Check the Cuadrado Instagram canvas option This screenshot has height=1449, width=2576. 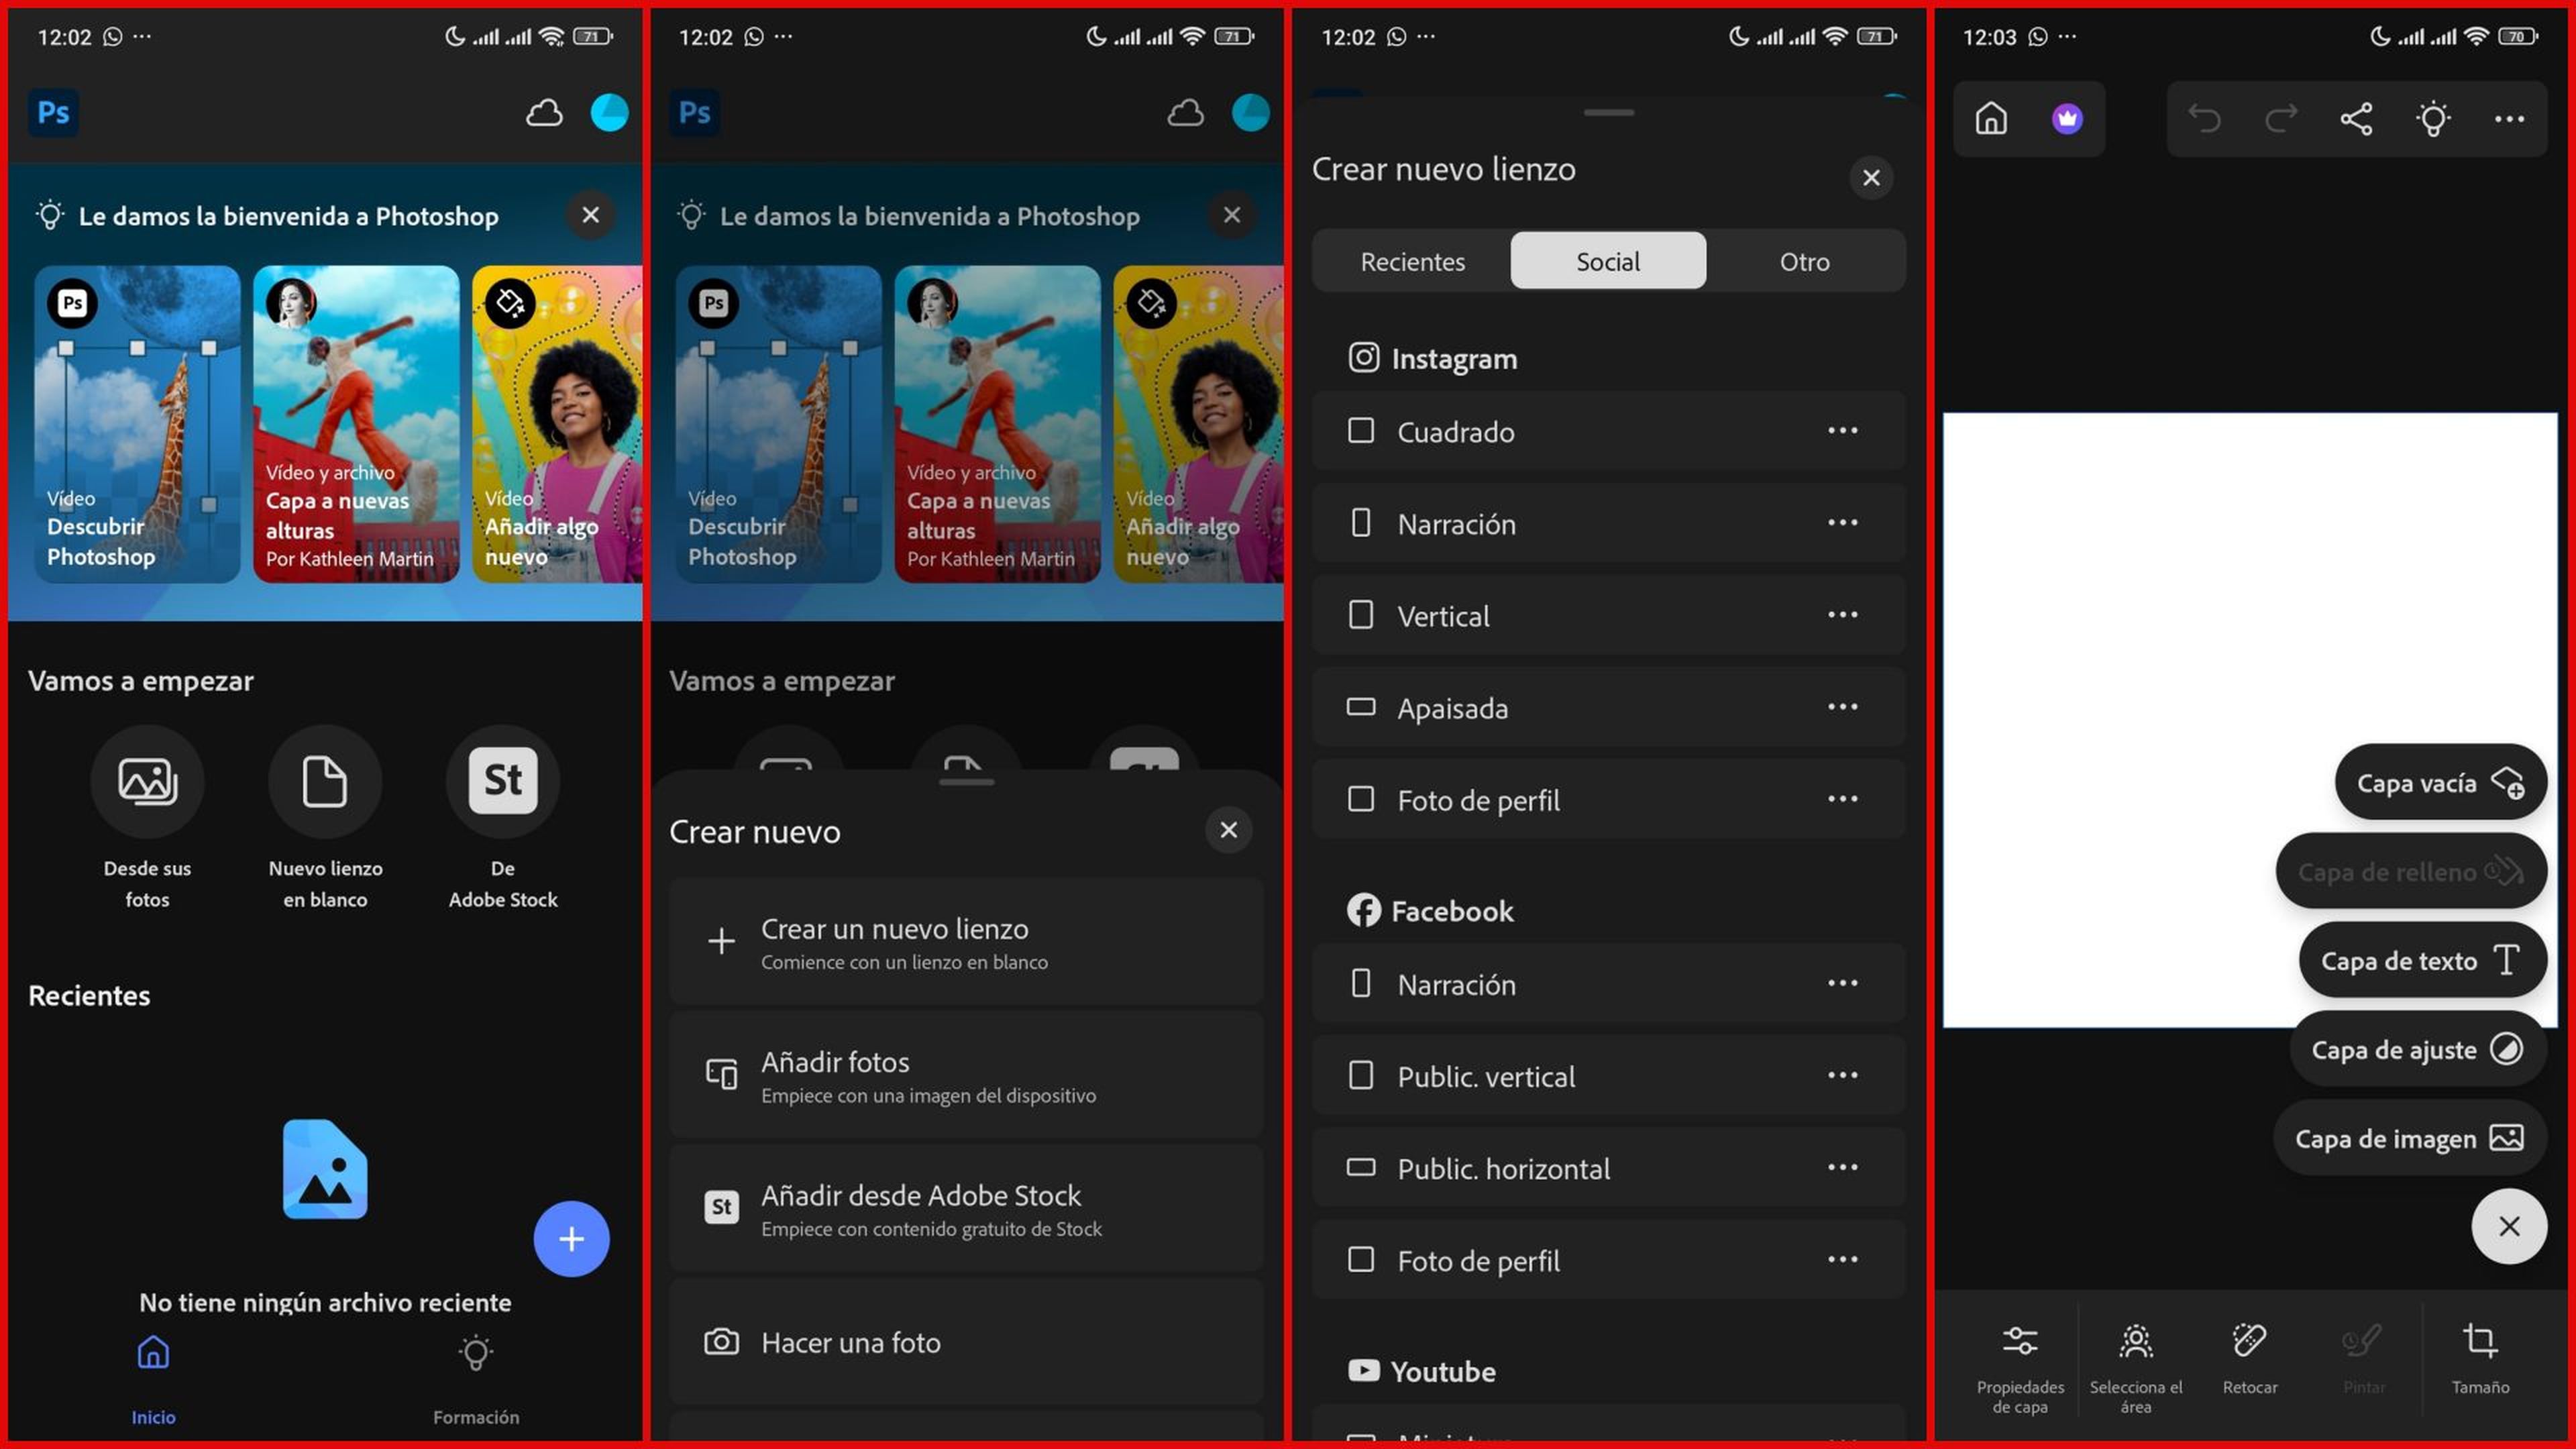[1456, 431]
